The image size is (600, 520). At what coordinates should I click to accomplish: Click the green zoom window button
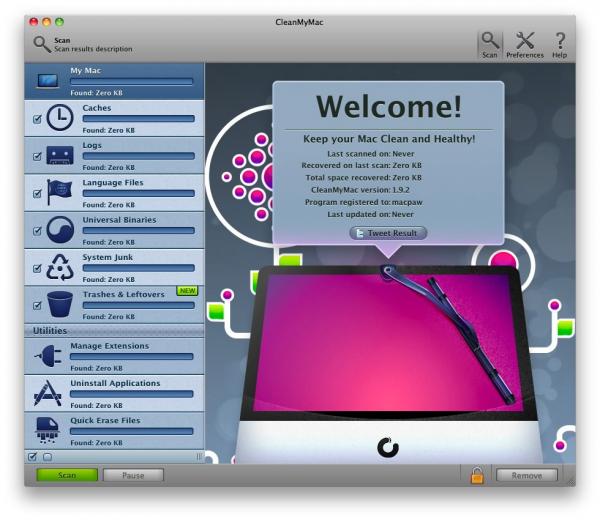tap(59, 22)
